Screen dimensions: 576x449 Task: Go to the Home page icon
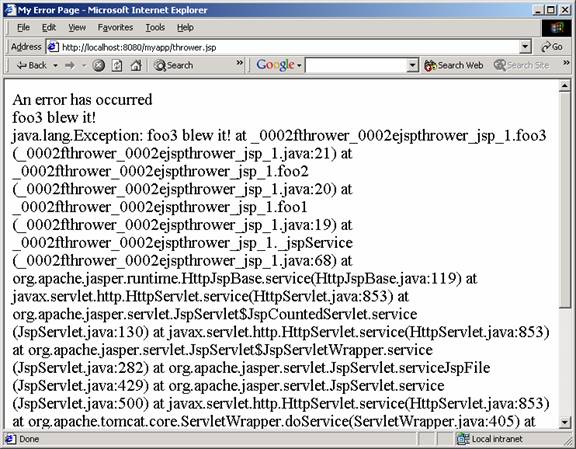click(136, 65)
